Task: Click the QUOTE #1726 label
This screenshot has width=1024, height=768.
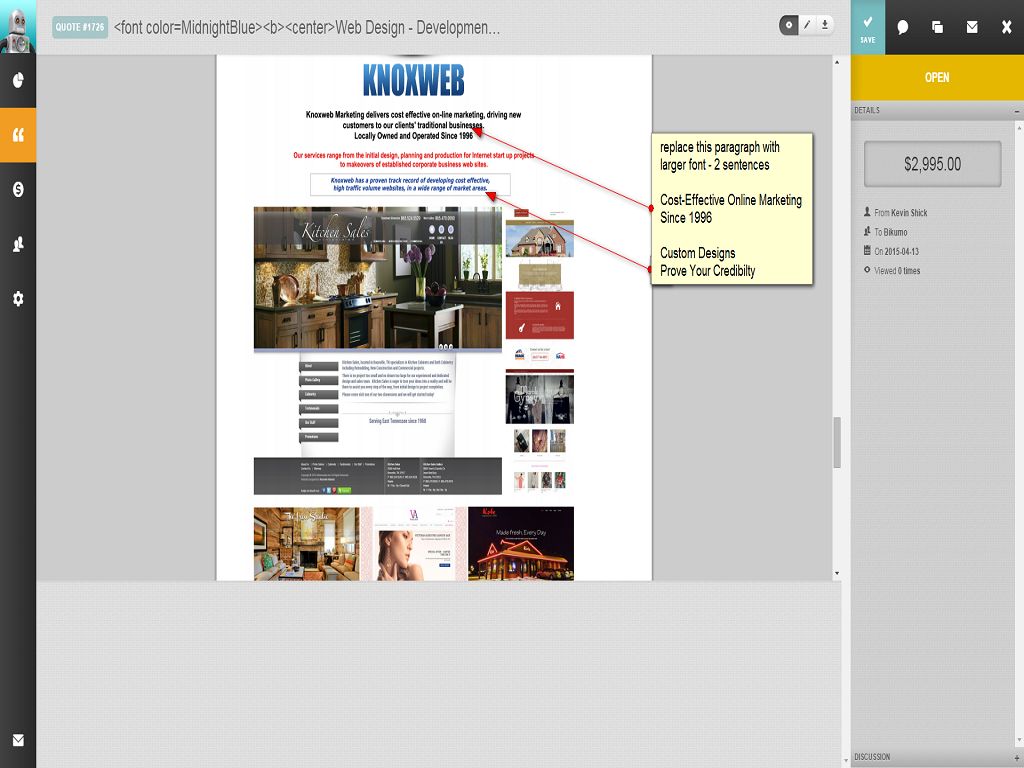Action: click(80, 27)
